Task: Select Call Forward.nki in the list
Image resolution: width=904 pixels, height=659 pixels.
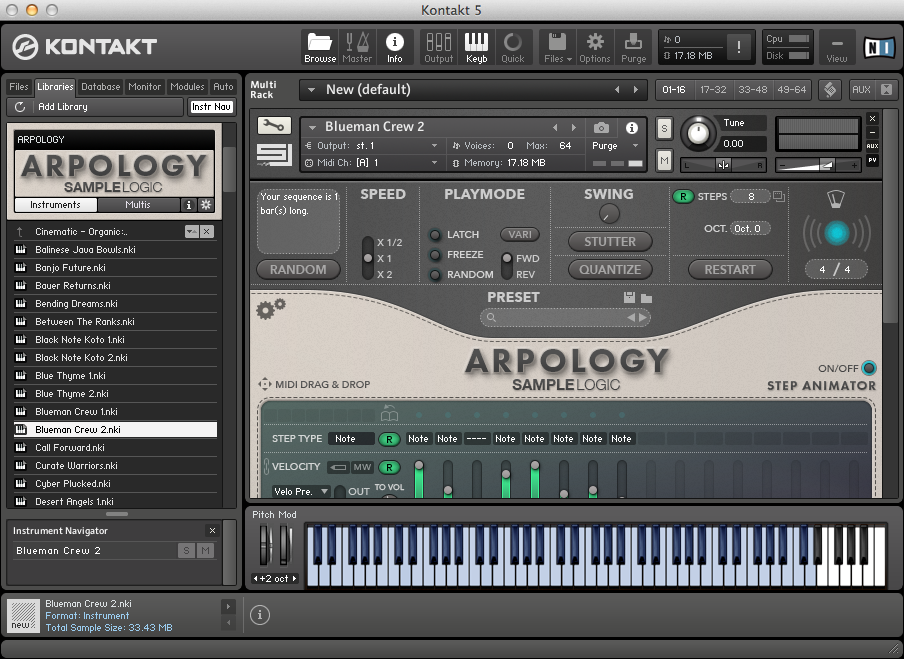Action: [115, 448]
